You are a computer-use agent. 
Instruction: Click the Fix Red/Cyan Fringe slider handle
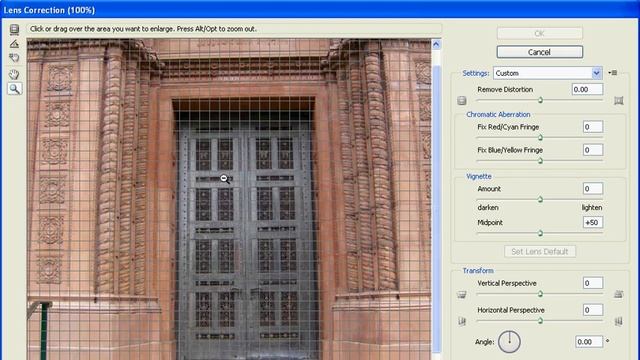pyautogui.click(x=540, y=138)
